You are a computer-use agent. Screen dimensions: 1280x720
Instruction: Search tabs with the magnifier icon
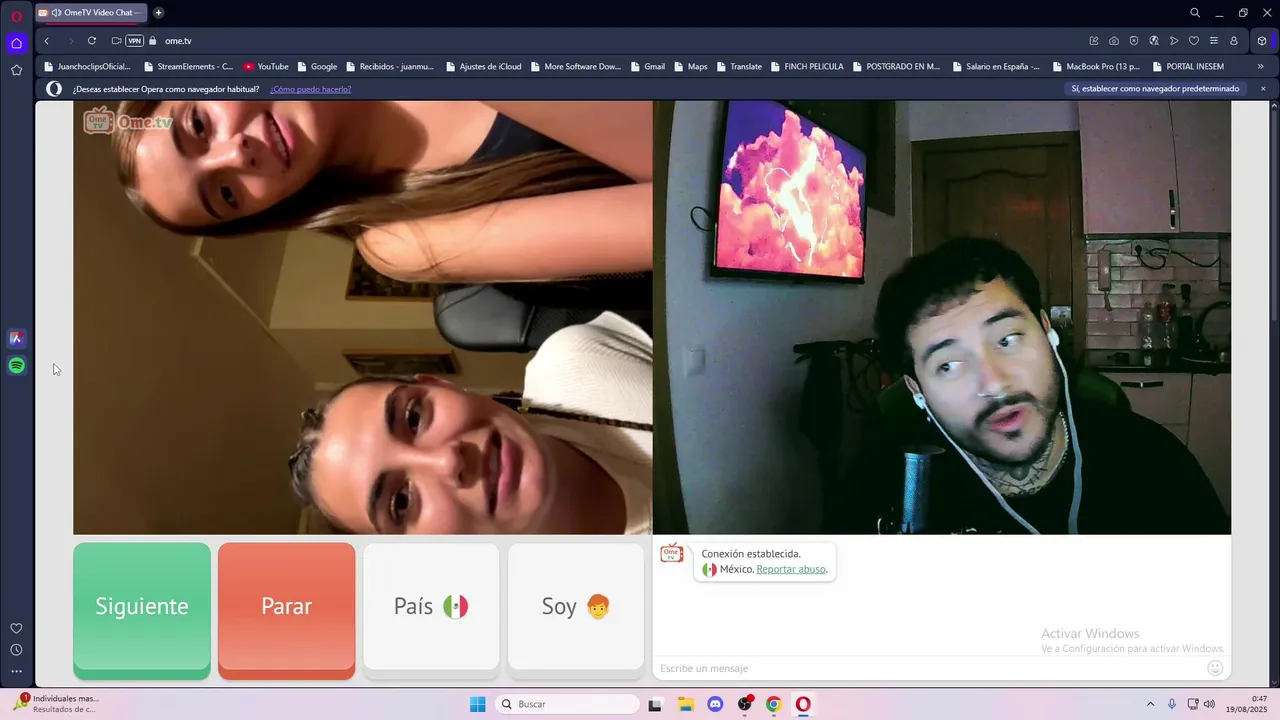1194,13
